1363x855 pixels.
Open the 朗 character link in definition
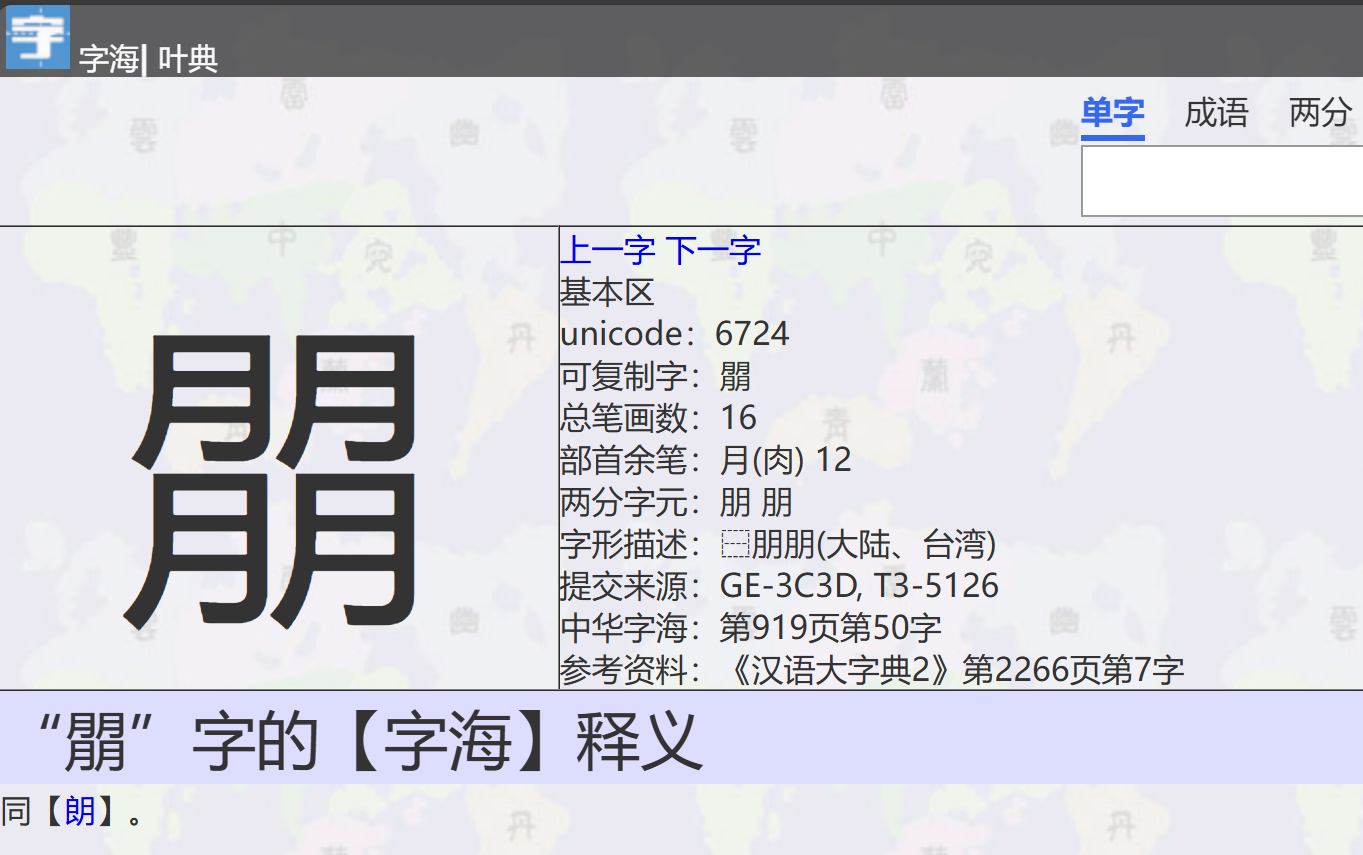[80, 811]
